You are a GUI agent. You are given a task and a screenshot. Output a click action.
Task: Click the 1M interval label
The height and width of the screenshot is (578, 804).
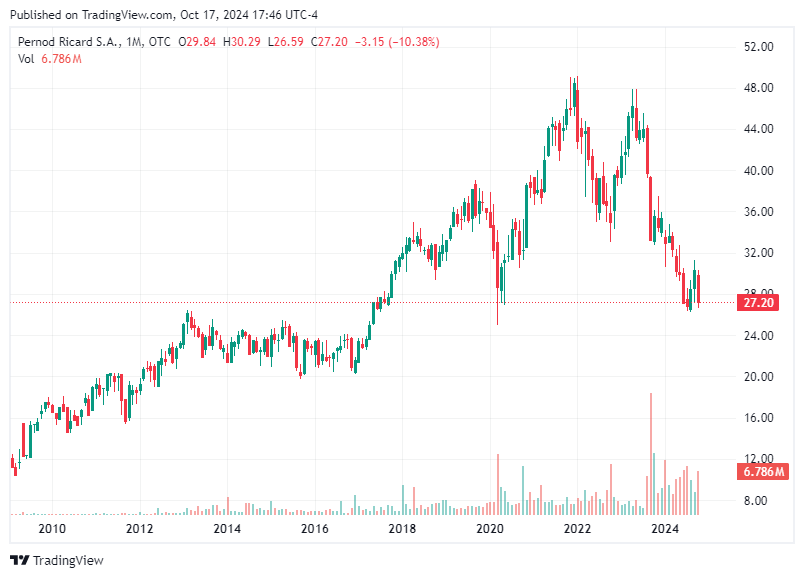(x=135, y=42)
